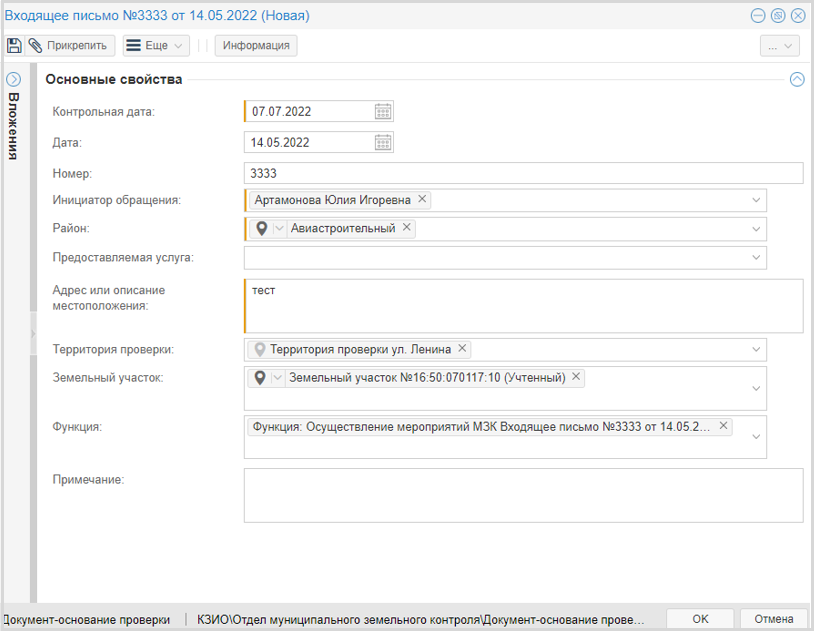The height and width of the screenshot is (631, 814).
Task: Click the OK button
Action: pyautogui.click(x=700, y=619)
